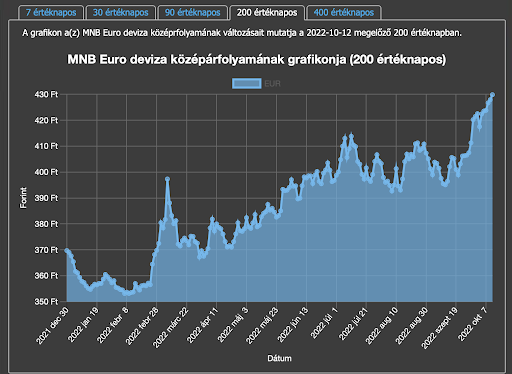
Task: Show the 400 értéknapos chart tab
Action: click(x=344, y=13)
